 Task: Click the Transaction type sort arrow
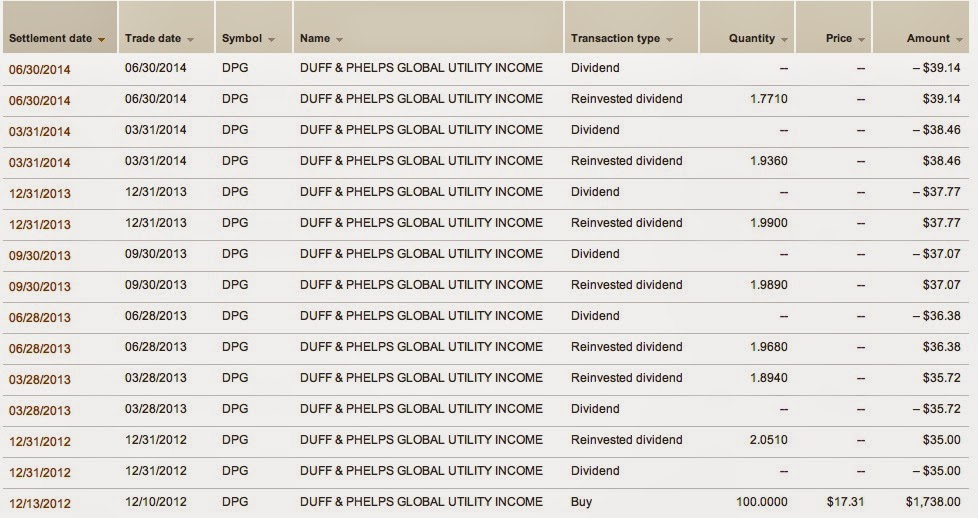(x=669, y=40)
